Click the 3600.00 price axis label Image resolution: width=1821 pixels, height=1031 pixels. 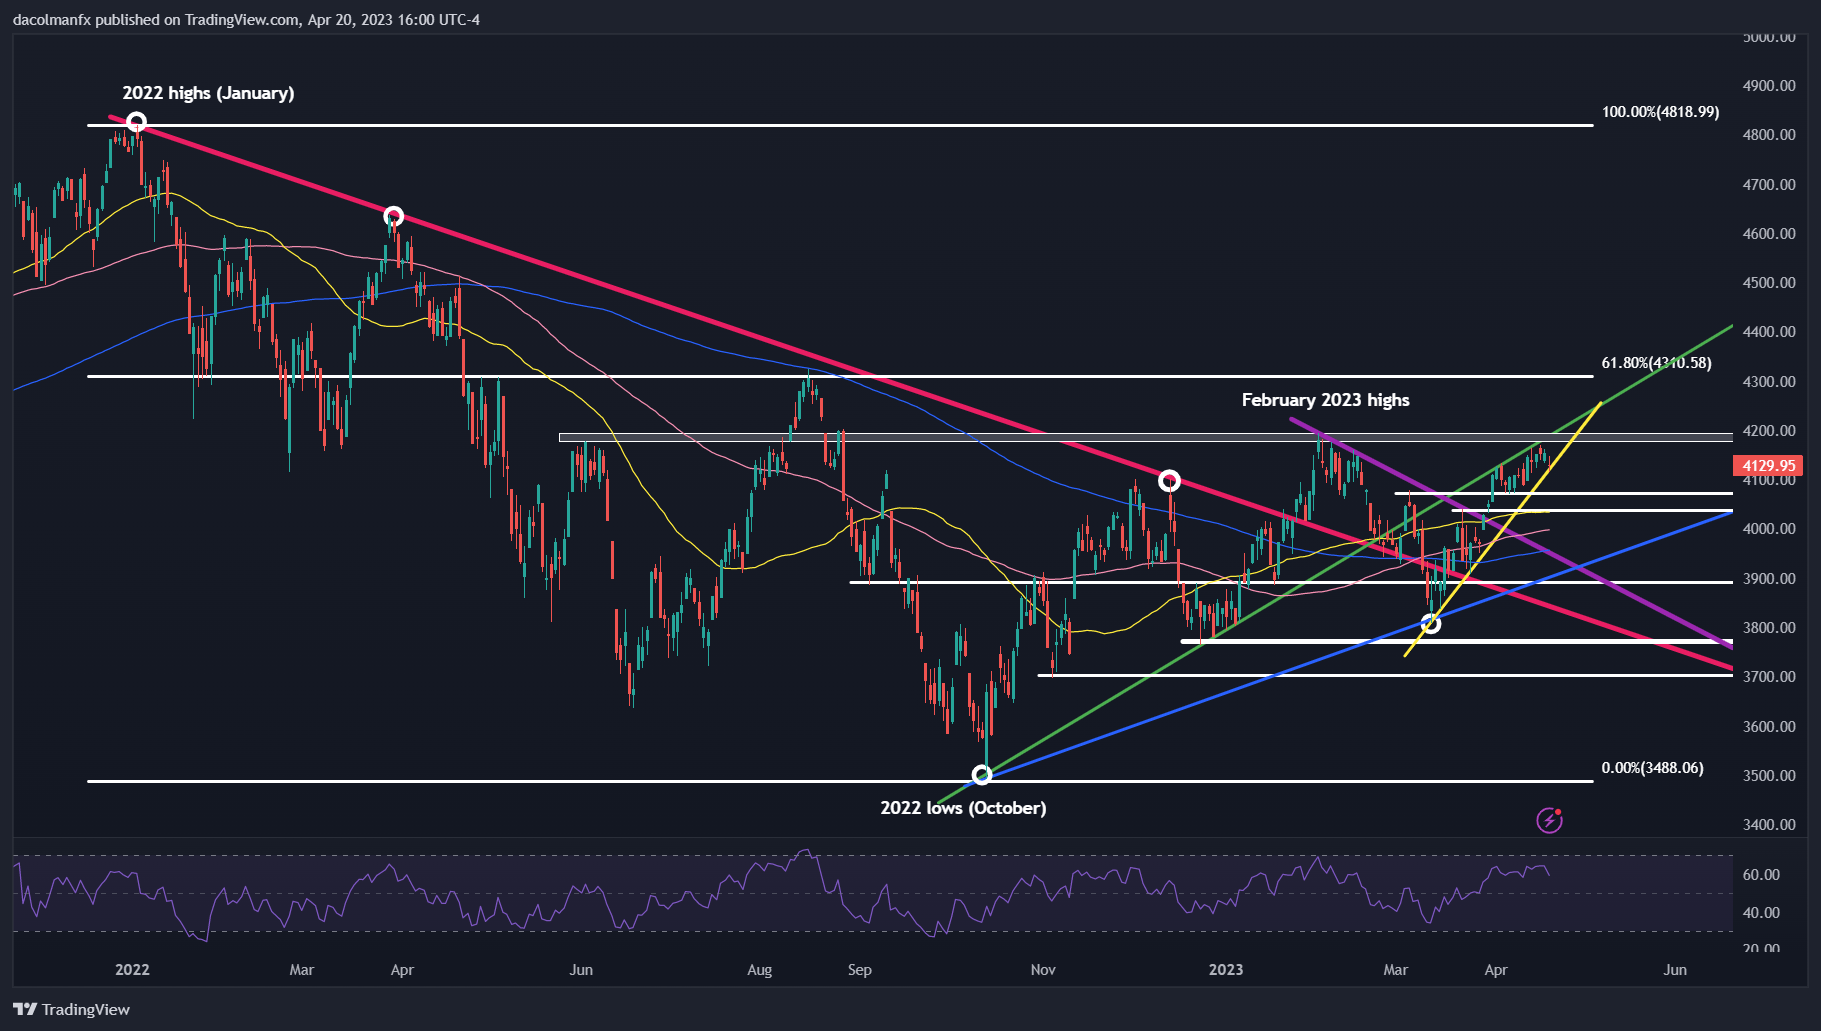(x=1768, y=727)
